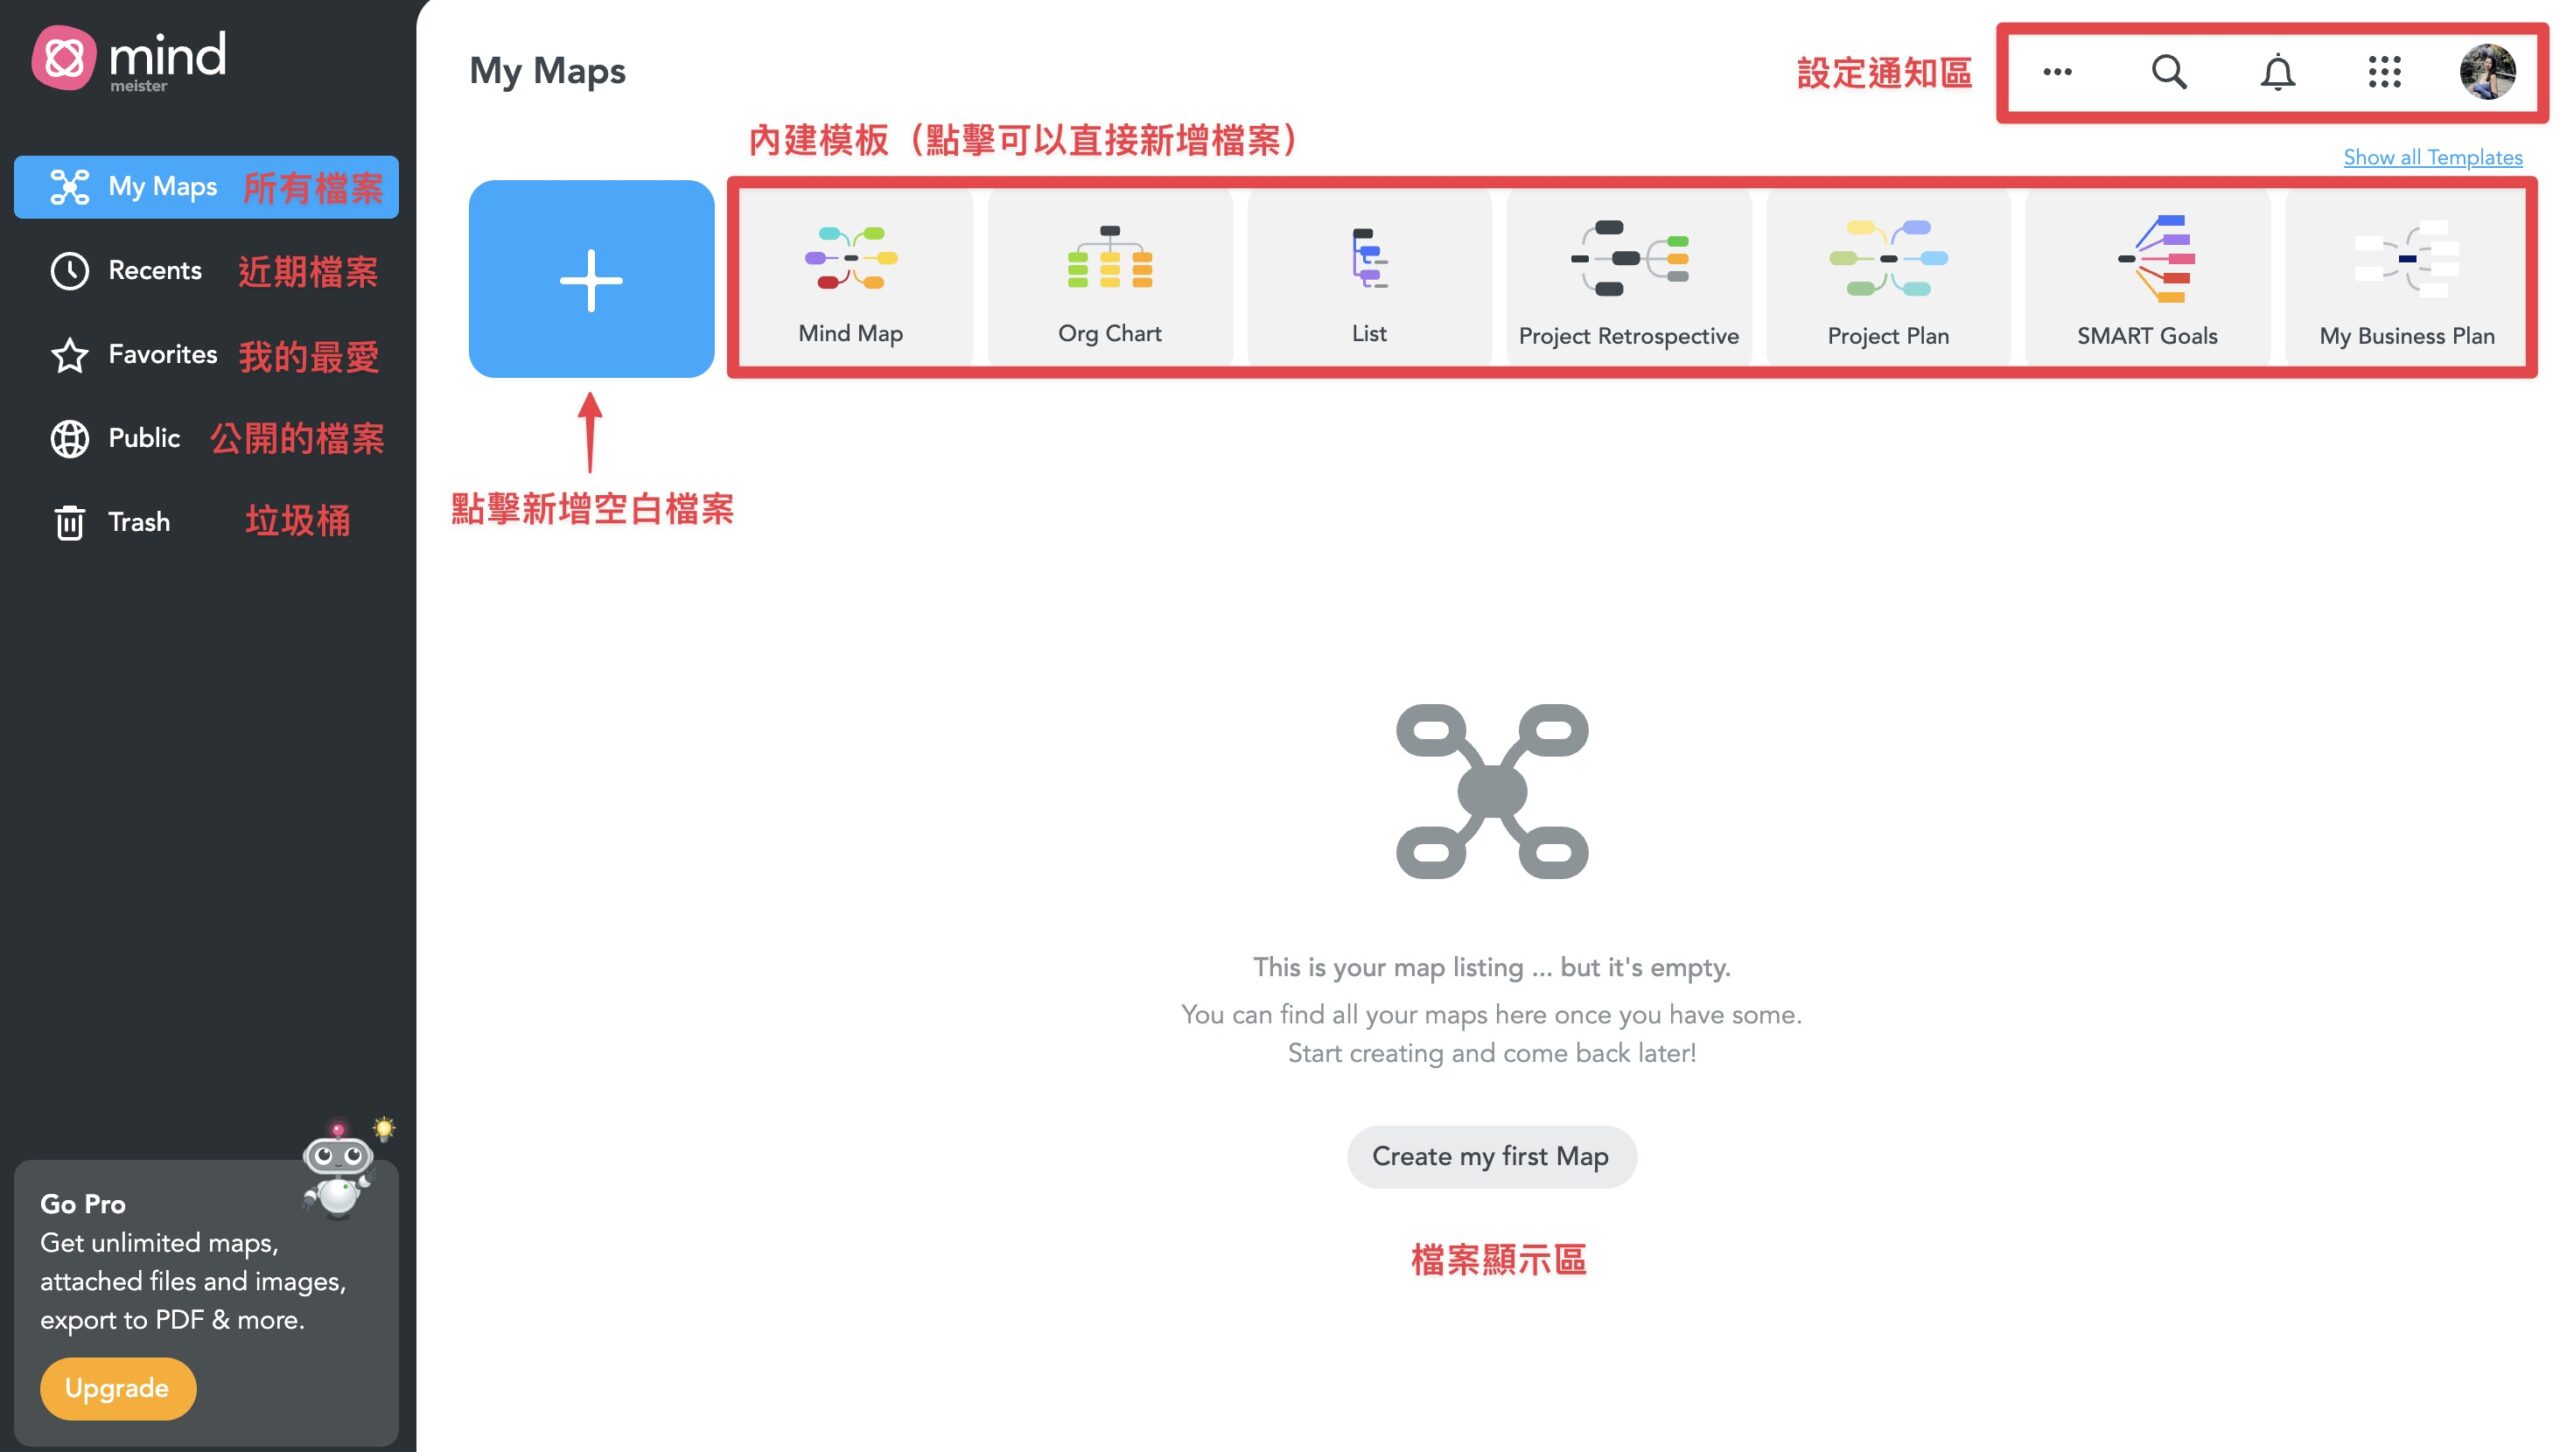Choose the Org Chart template
The width and height of the screenshot is (2560, 1452).
(x=1110, y=279)
